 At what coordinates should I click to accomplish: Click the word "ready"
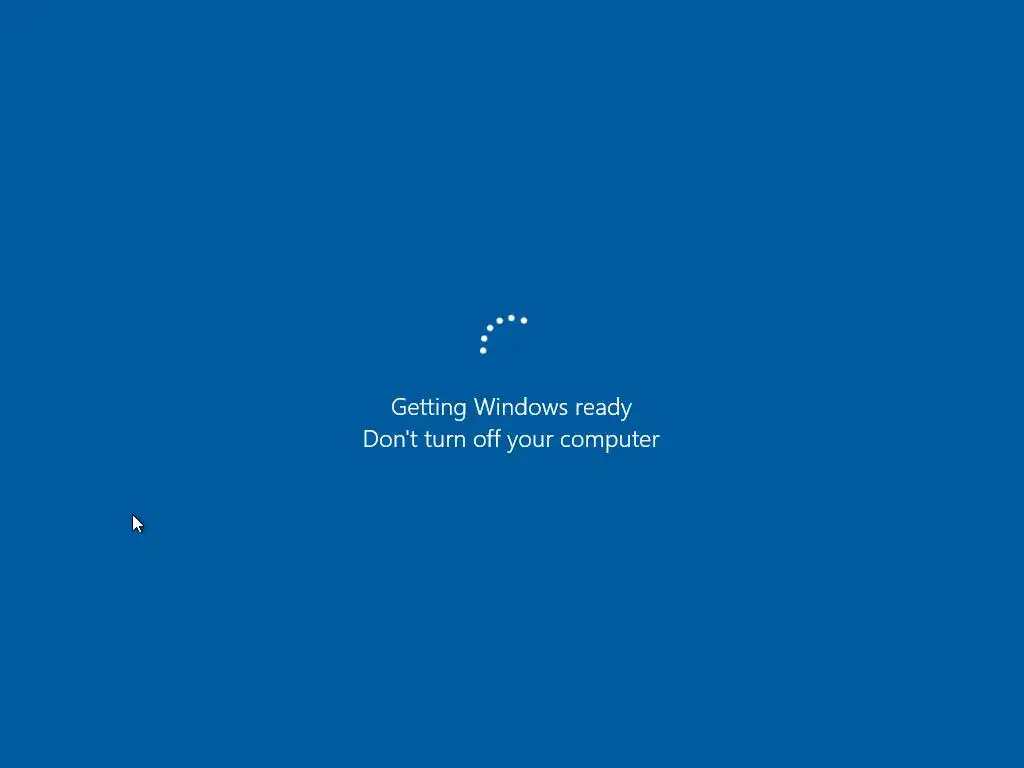(603, 408)
